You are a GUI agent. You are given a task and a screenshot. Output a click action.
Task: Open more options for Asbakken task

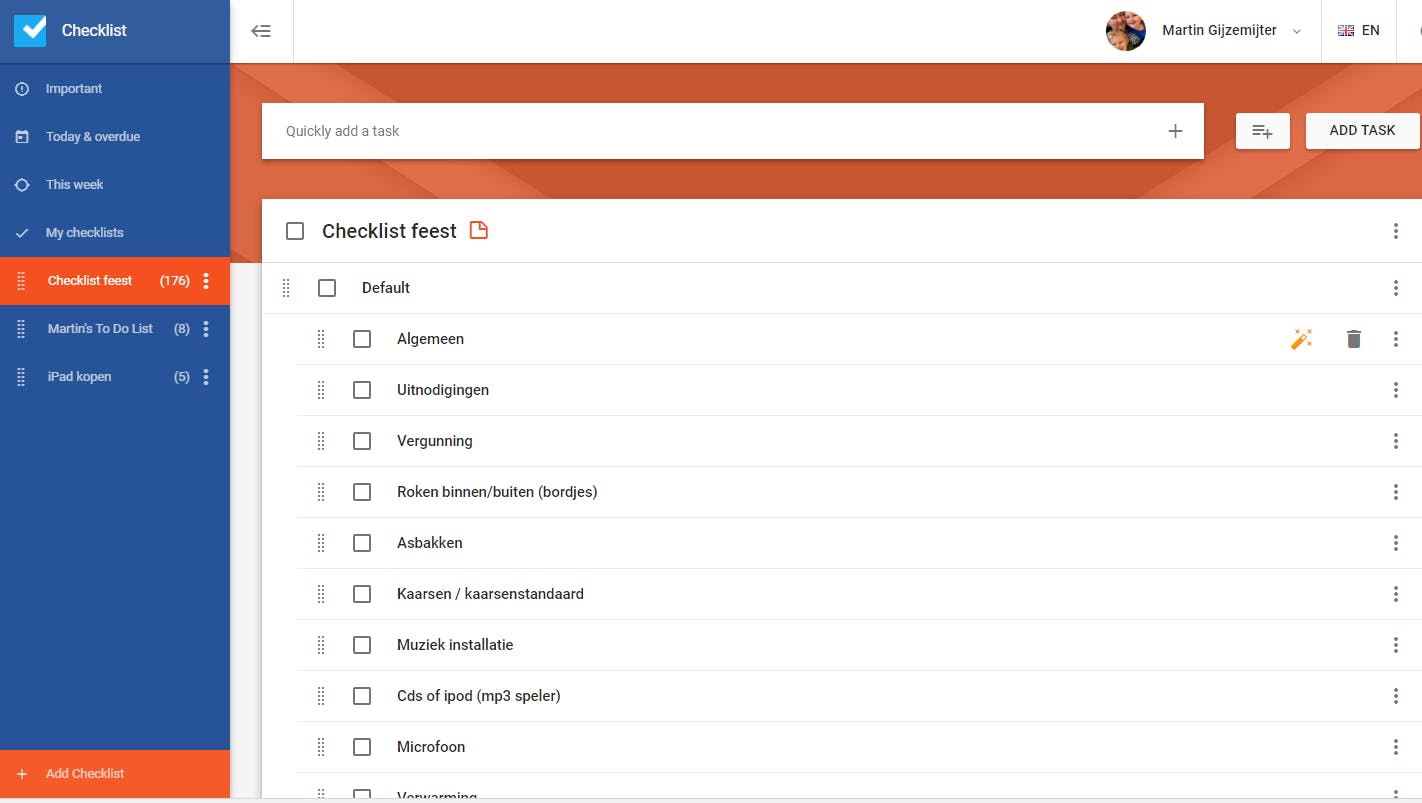click(x=1396, y=543)
